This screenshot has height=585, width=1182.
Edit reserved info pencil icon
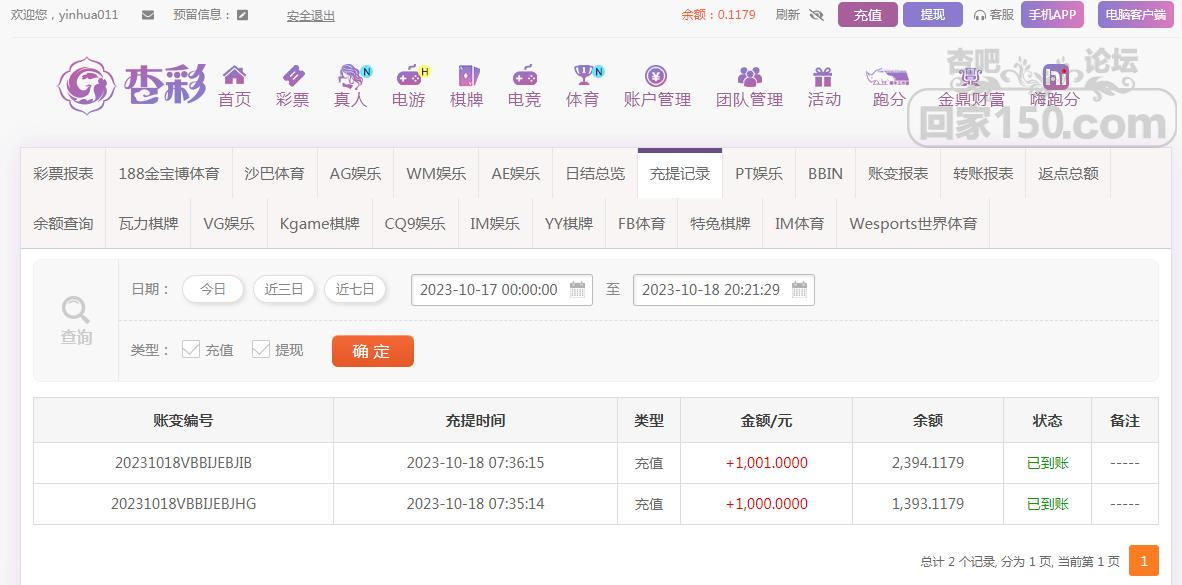pyautogui.click(x=242, y=14)
